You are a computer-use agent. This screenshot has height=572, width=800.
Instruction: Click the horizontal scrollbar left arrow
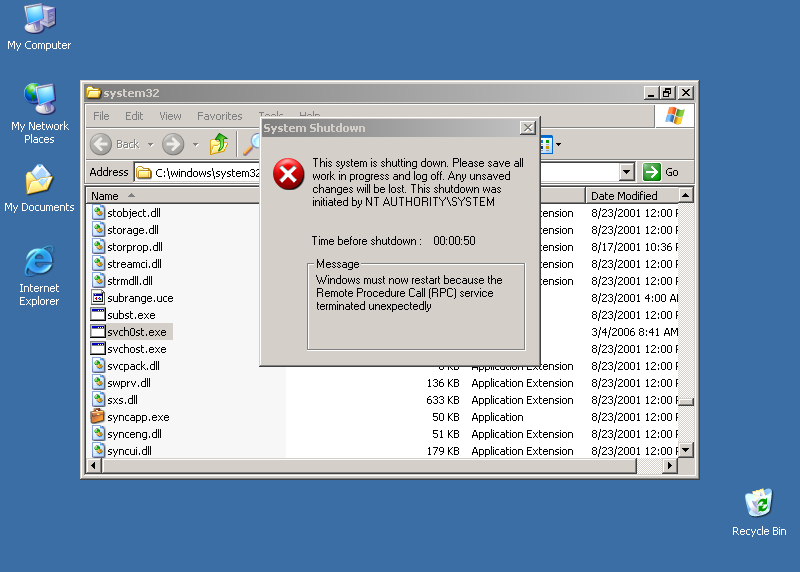point(93,465)
